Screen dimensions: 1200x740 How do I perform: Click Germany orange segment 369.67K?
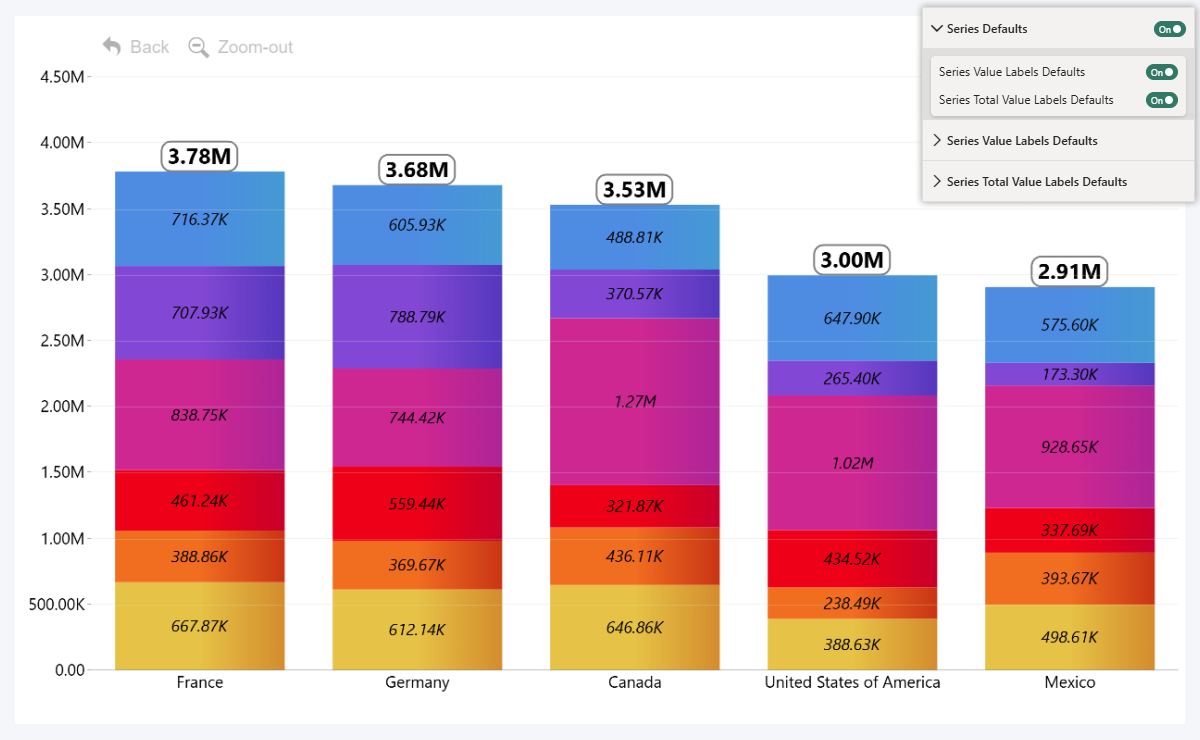[417, 565]
